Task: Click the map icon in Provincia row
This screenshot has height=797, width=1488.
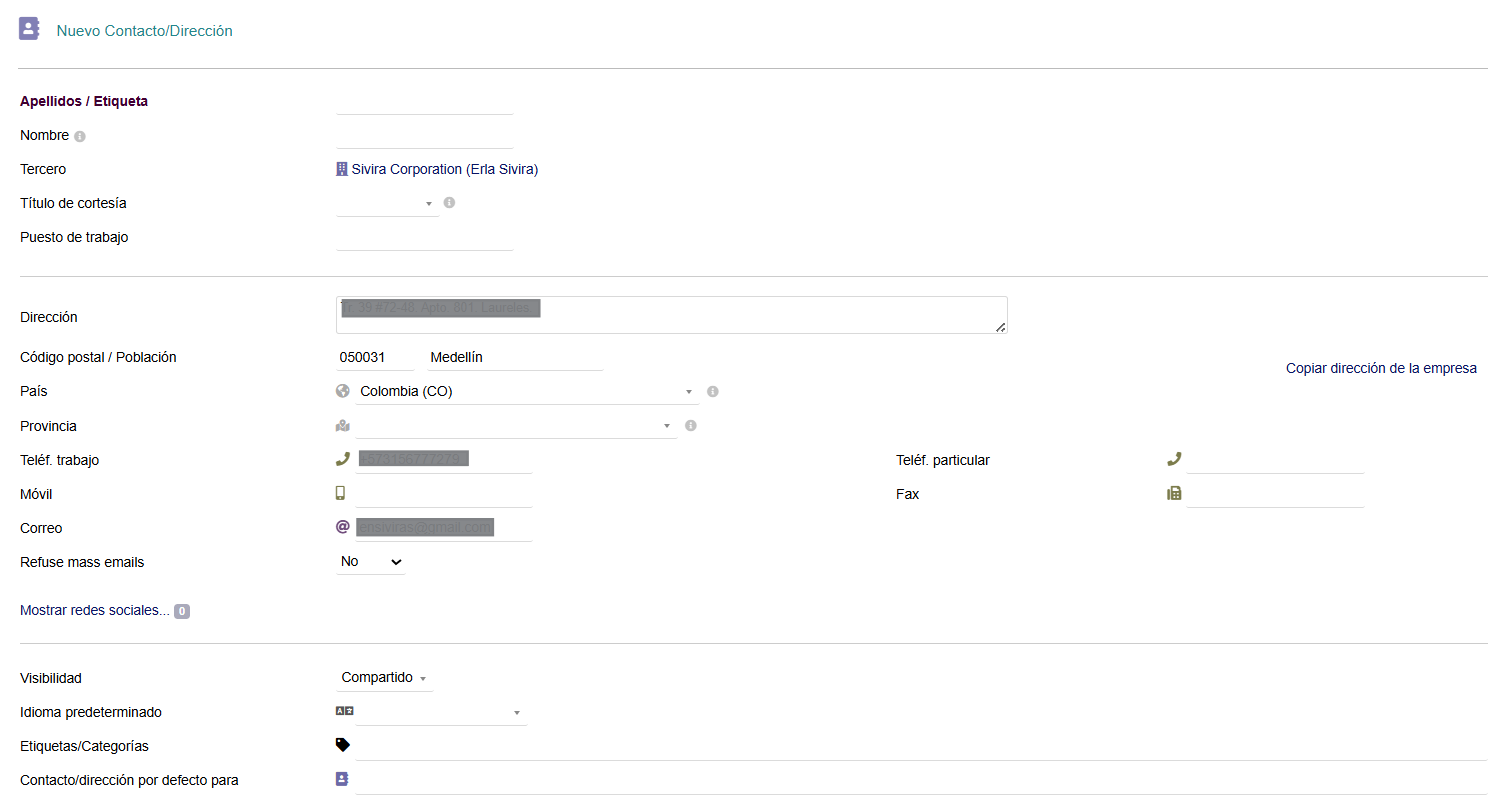Action: tap(343, 426)
